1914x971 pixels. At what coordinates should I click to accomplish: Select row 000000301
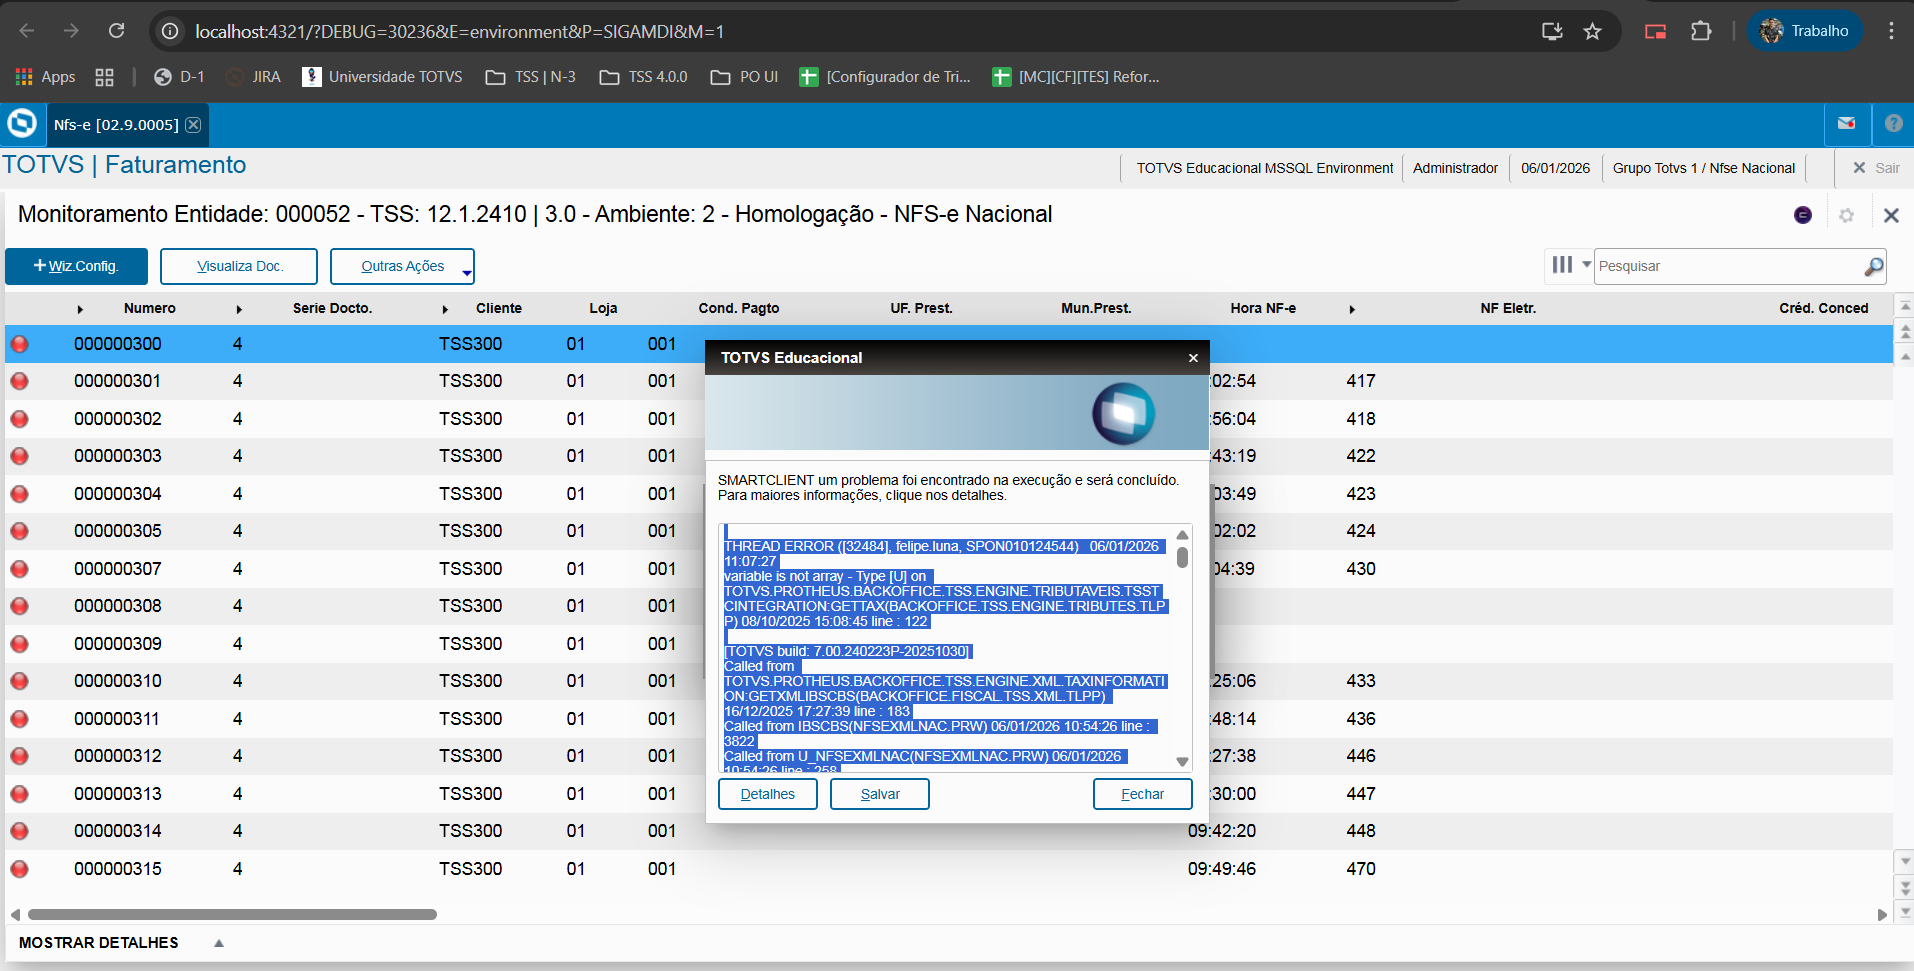pyautogui.click(x=949, y=381)
